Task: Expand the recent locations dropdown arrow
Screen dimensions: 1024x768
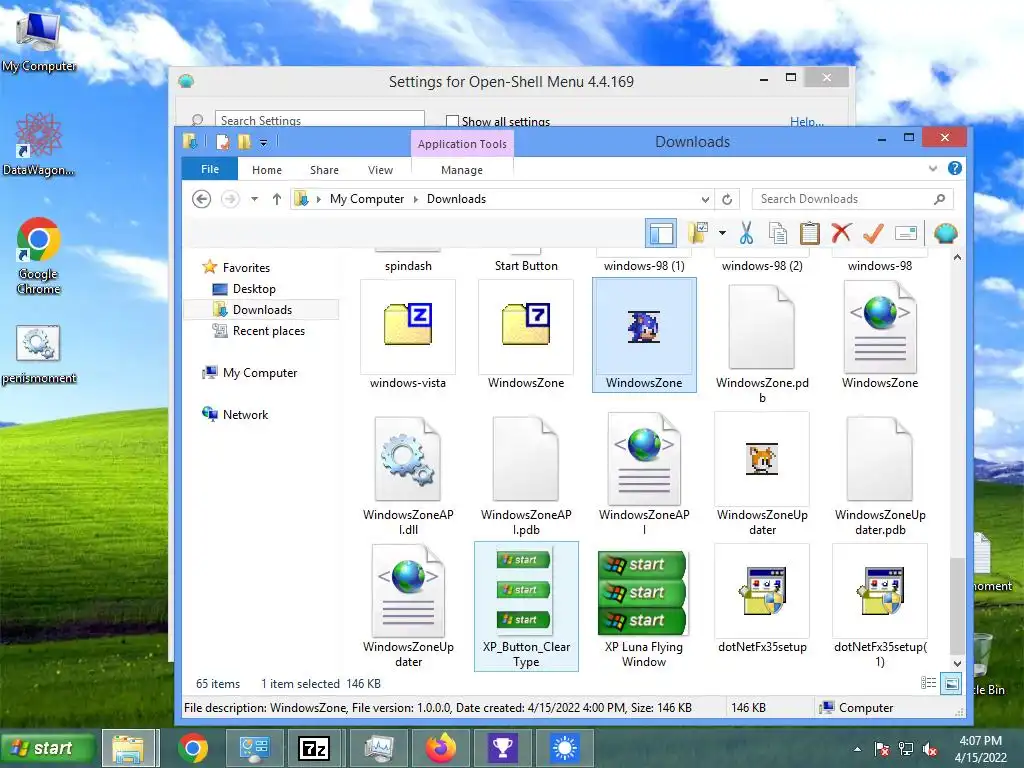Action: click(254, 199)
